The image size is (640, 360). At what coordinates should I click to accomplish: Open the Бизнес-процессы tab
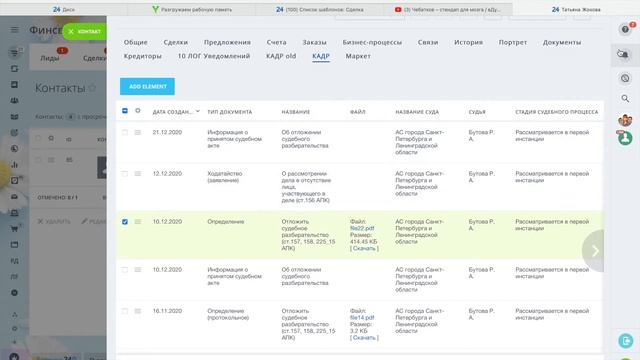372,42
